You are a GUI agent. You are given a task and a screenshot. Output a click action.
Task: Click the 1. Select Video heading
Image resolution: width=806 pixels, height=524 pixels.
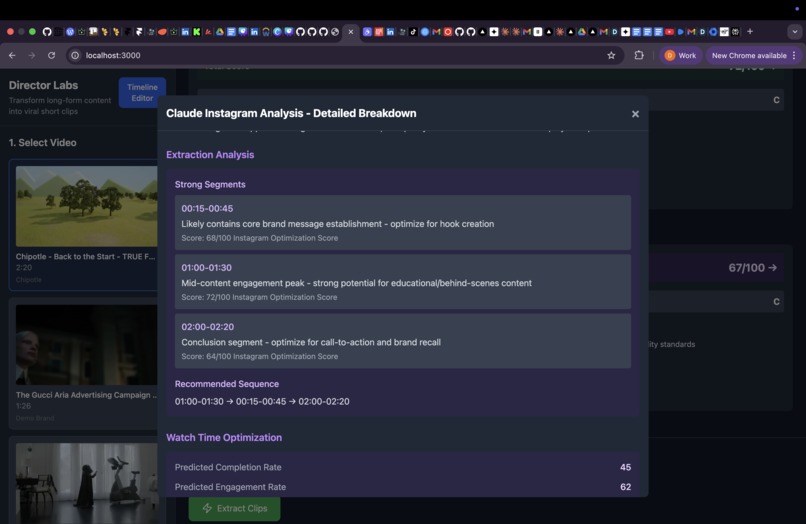pyautogui.click(x=42, y=143)
